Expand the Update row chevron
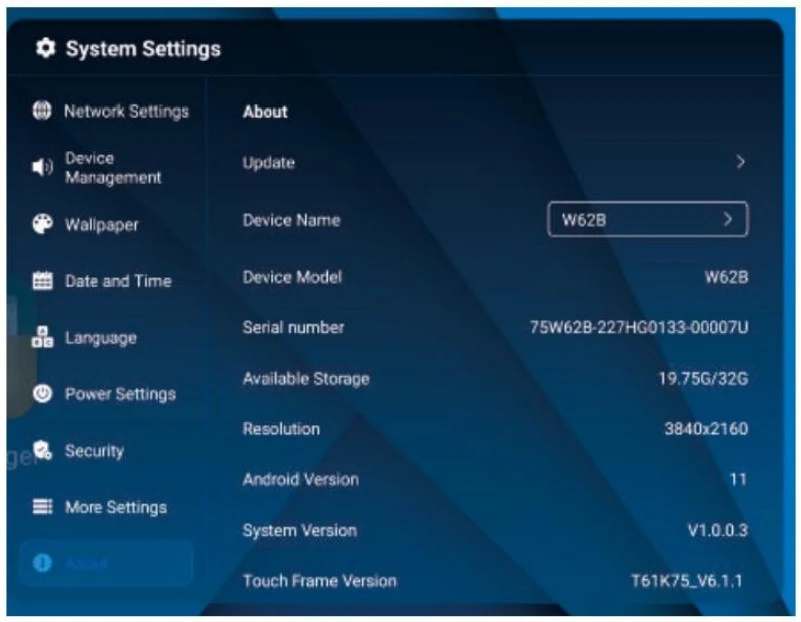Viewport: 801px width, 622px height. (740, 162)
